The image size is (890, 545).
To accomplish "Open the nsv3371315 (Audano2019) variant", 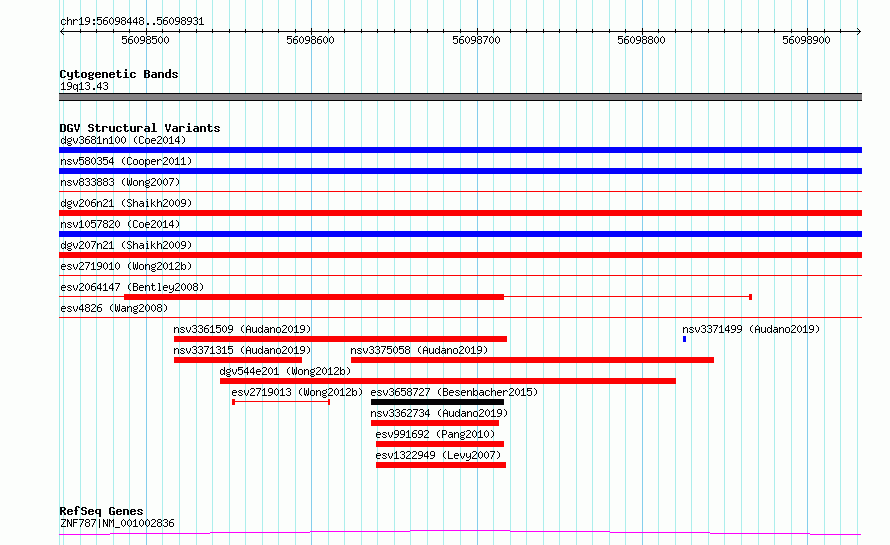I will tap(242, 350).
